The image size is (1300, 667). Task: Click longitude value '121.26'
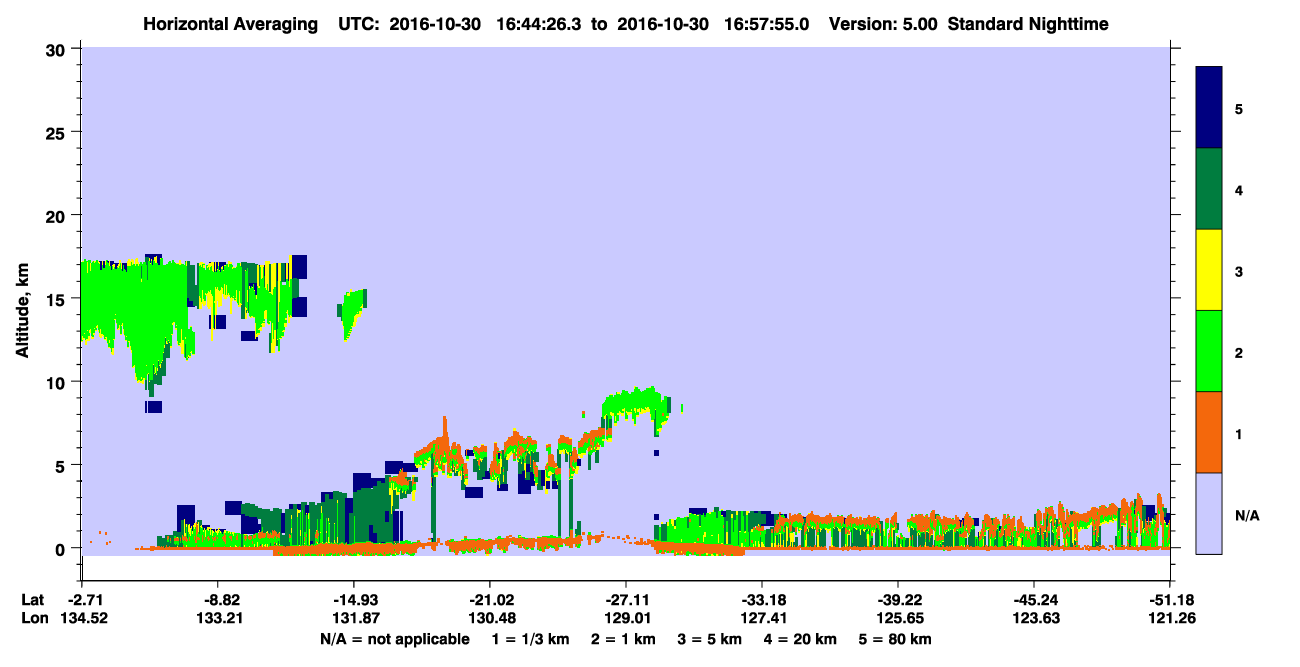(x=1170, y=618)
